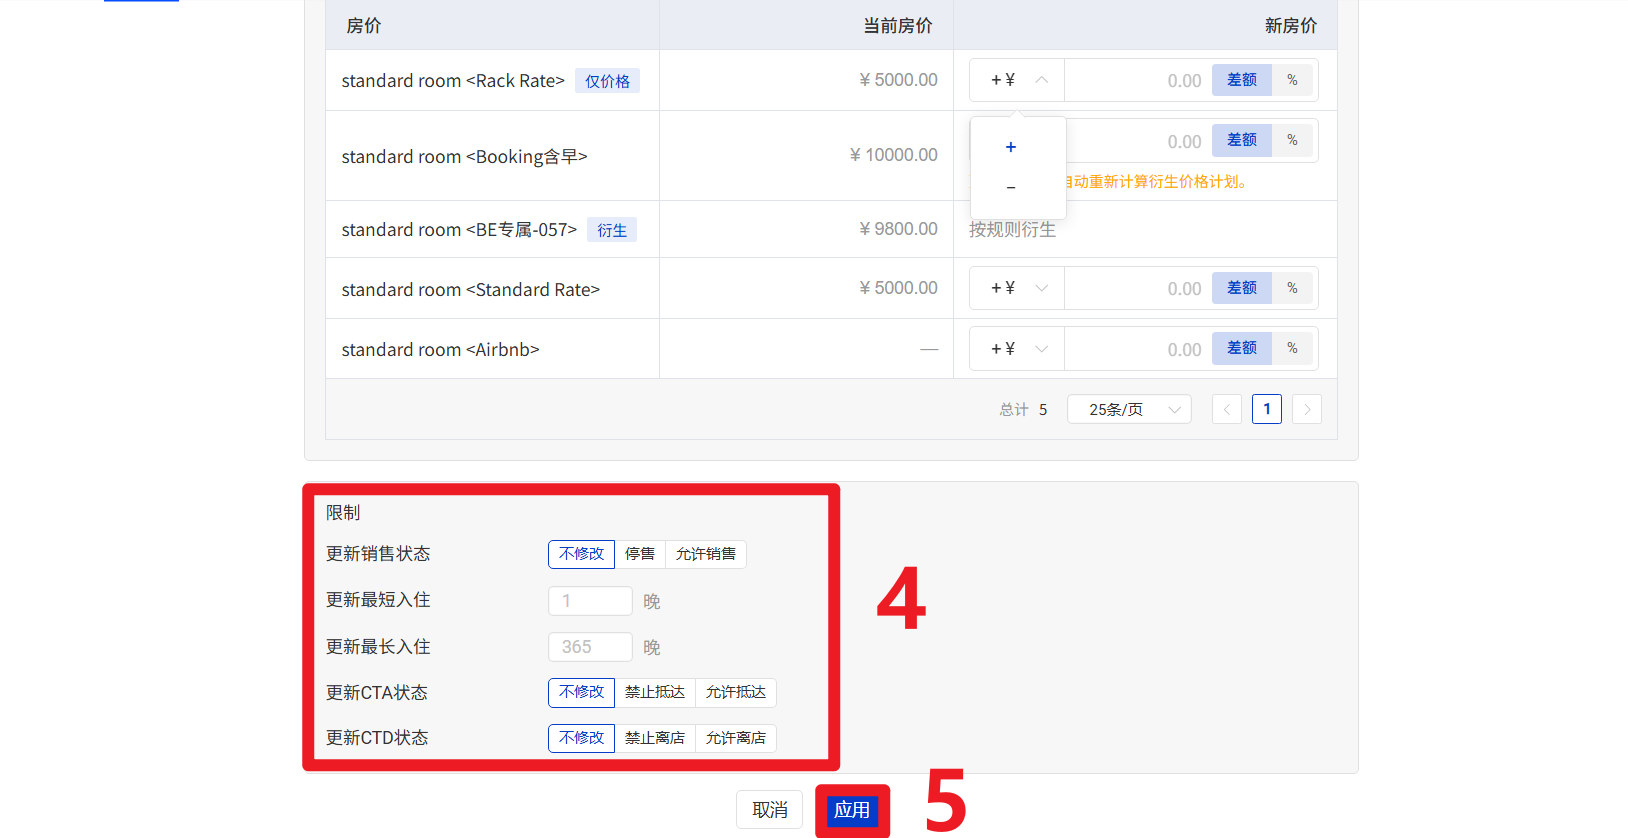Focus Booking含早 new price field
1628x838 pixels.
pyautogui.click(x=1138, y=141)
